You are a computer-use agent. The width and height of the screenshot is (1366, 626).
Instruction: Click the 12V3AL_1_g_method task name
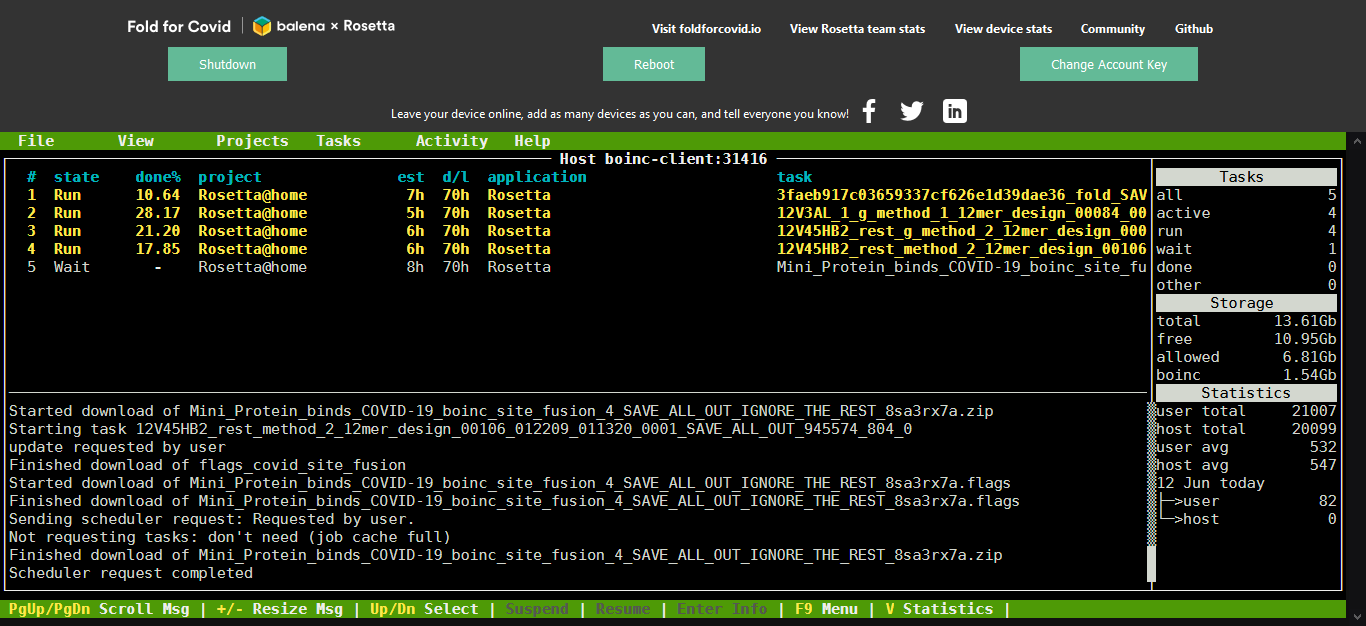pos(962,213)
